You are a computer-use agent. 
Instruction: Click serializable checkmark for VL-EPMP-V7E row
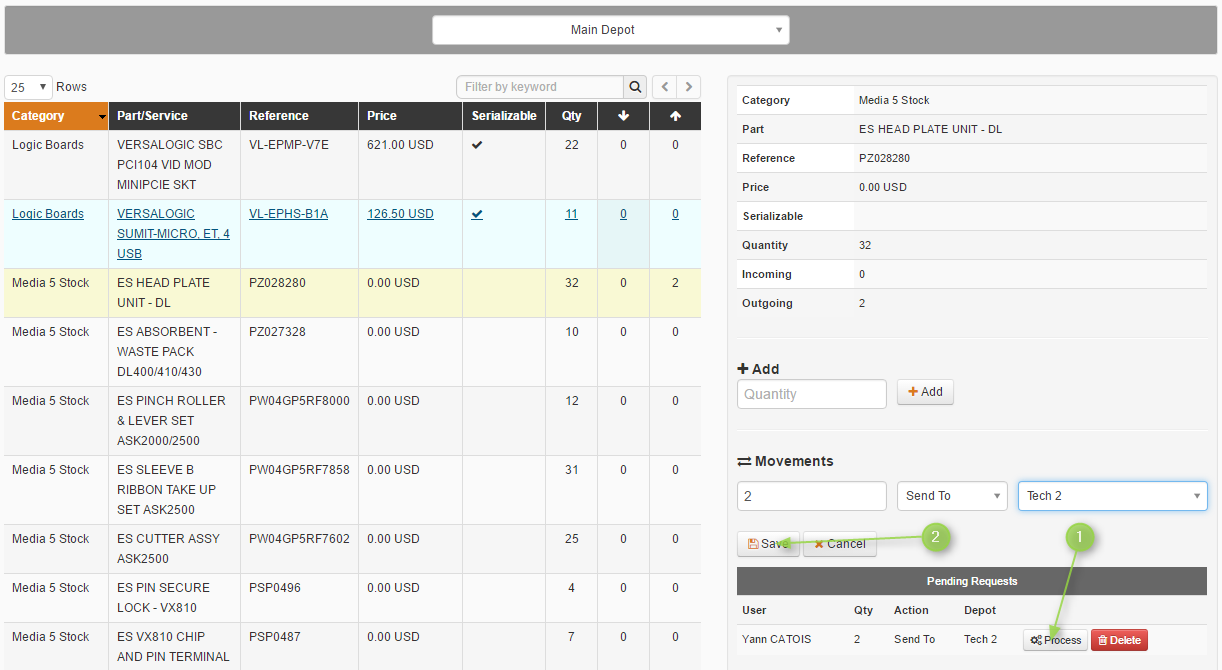tap(477, 145)
